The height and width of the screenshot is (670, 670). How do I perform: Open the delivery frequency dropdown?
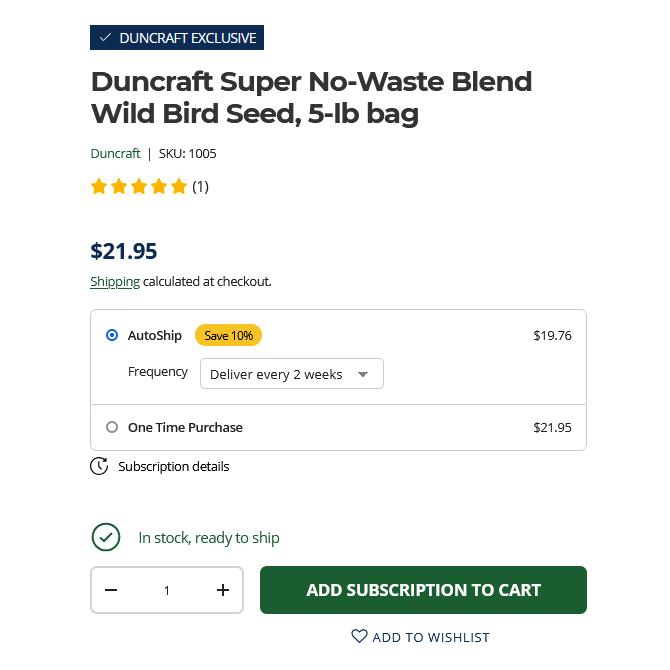(x=291, y=374)
